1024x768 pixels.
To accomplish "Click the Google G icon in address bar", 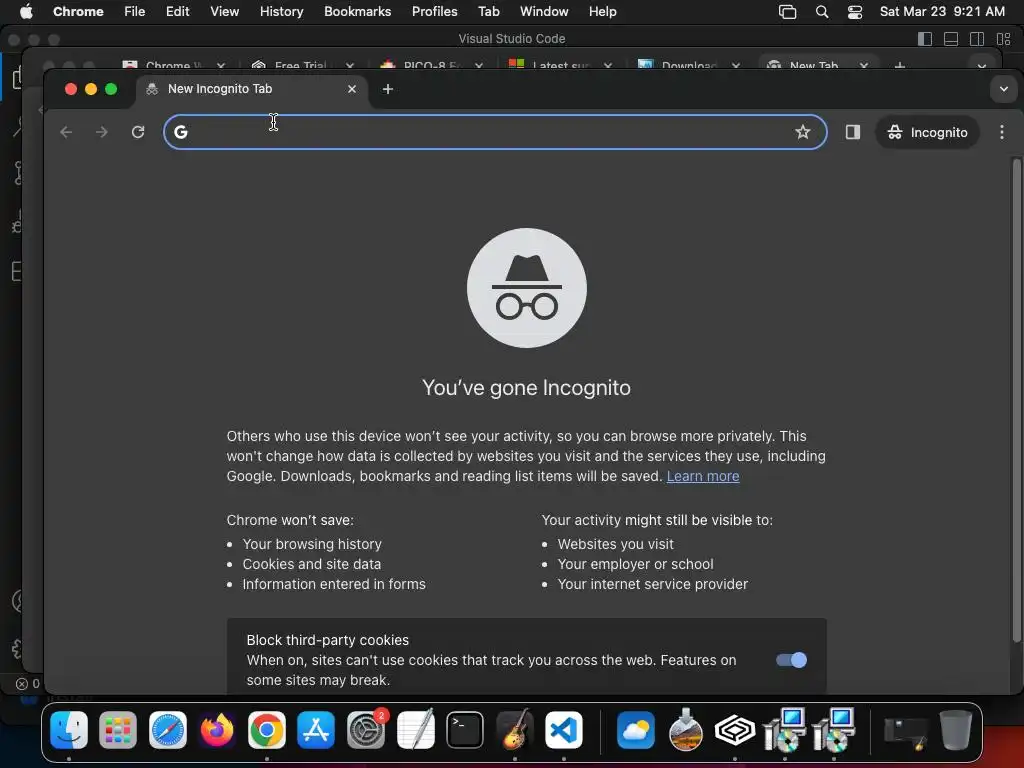I will pyautogui.click(x=181, y=132).
